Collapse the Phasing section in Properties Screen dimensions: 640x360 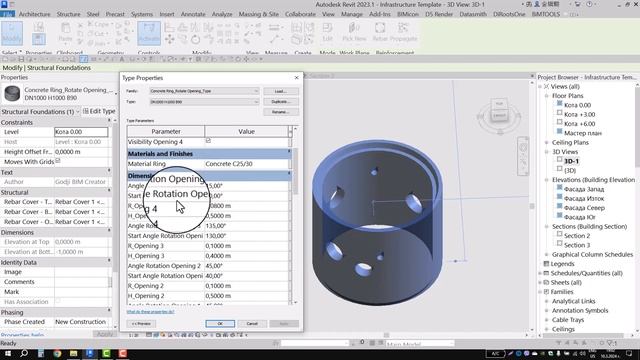[109, 311]
